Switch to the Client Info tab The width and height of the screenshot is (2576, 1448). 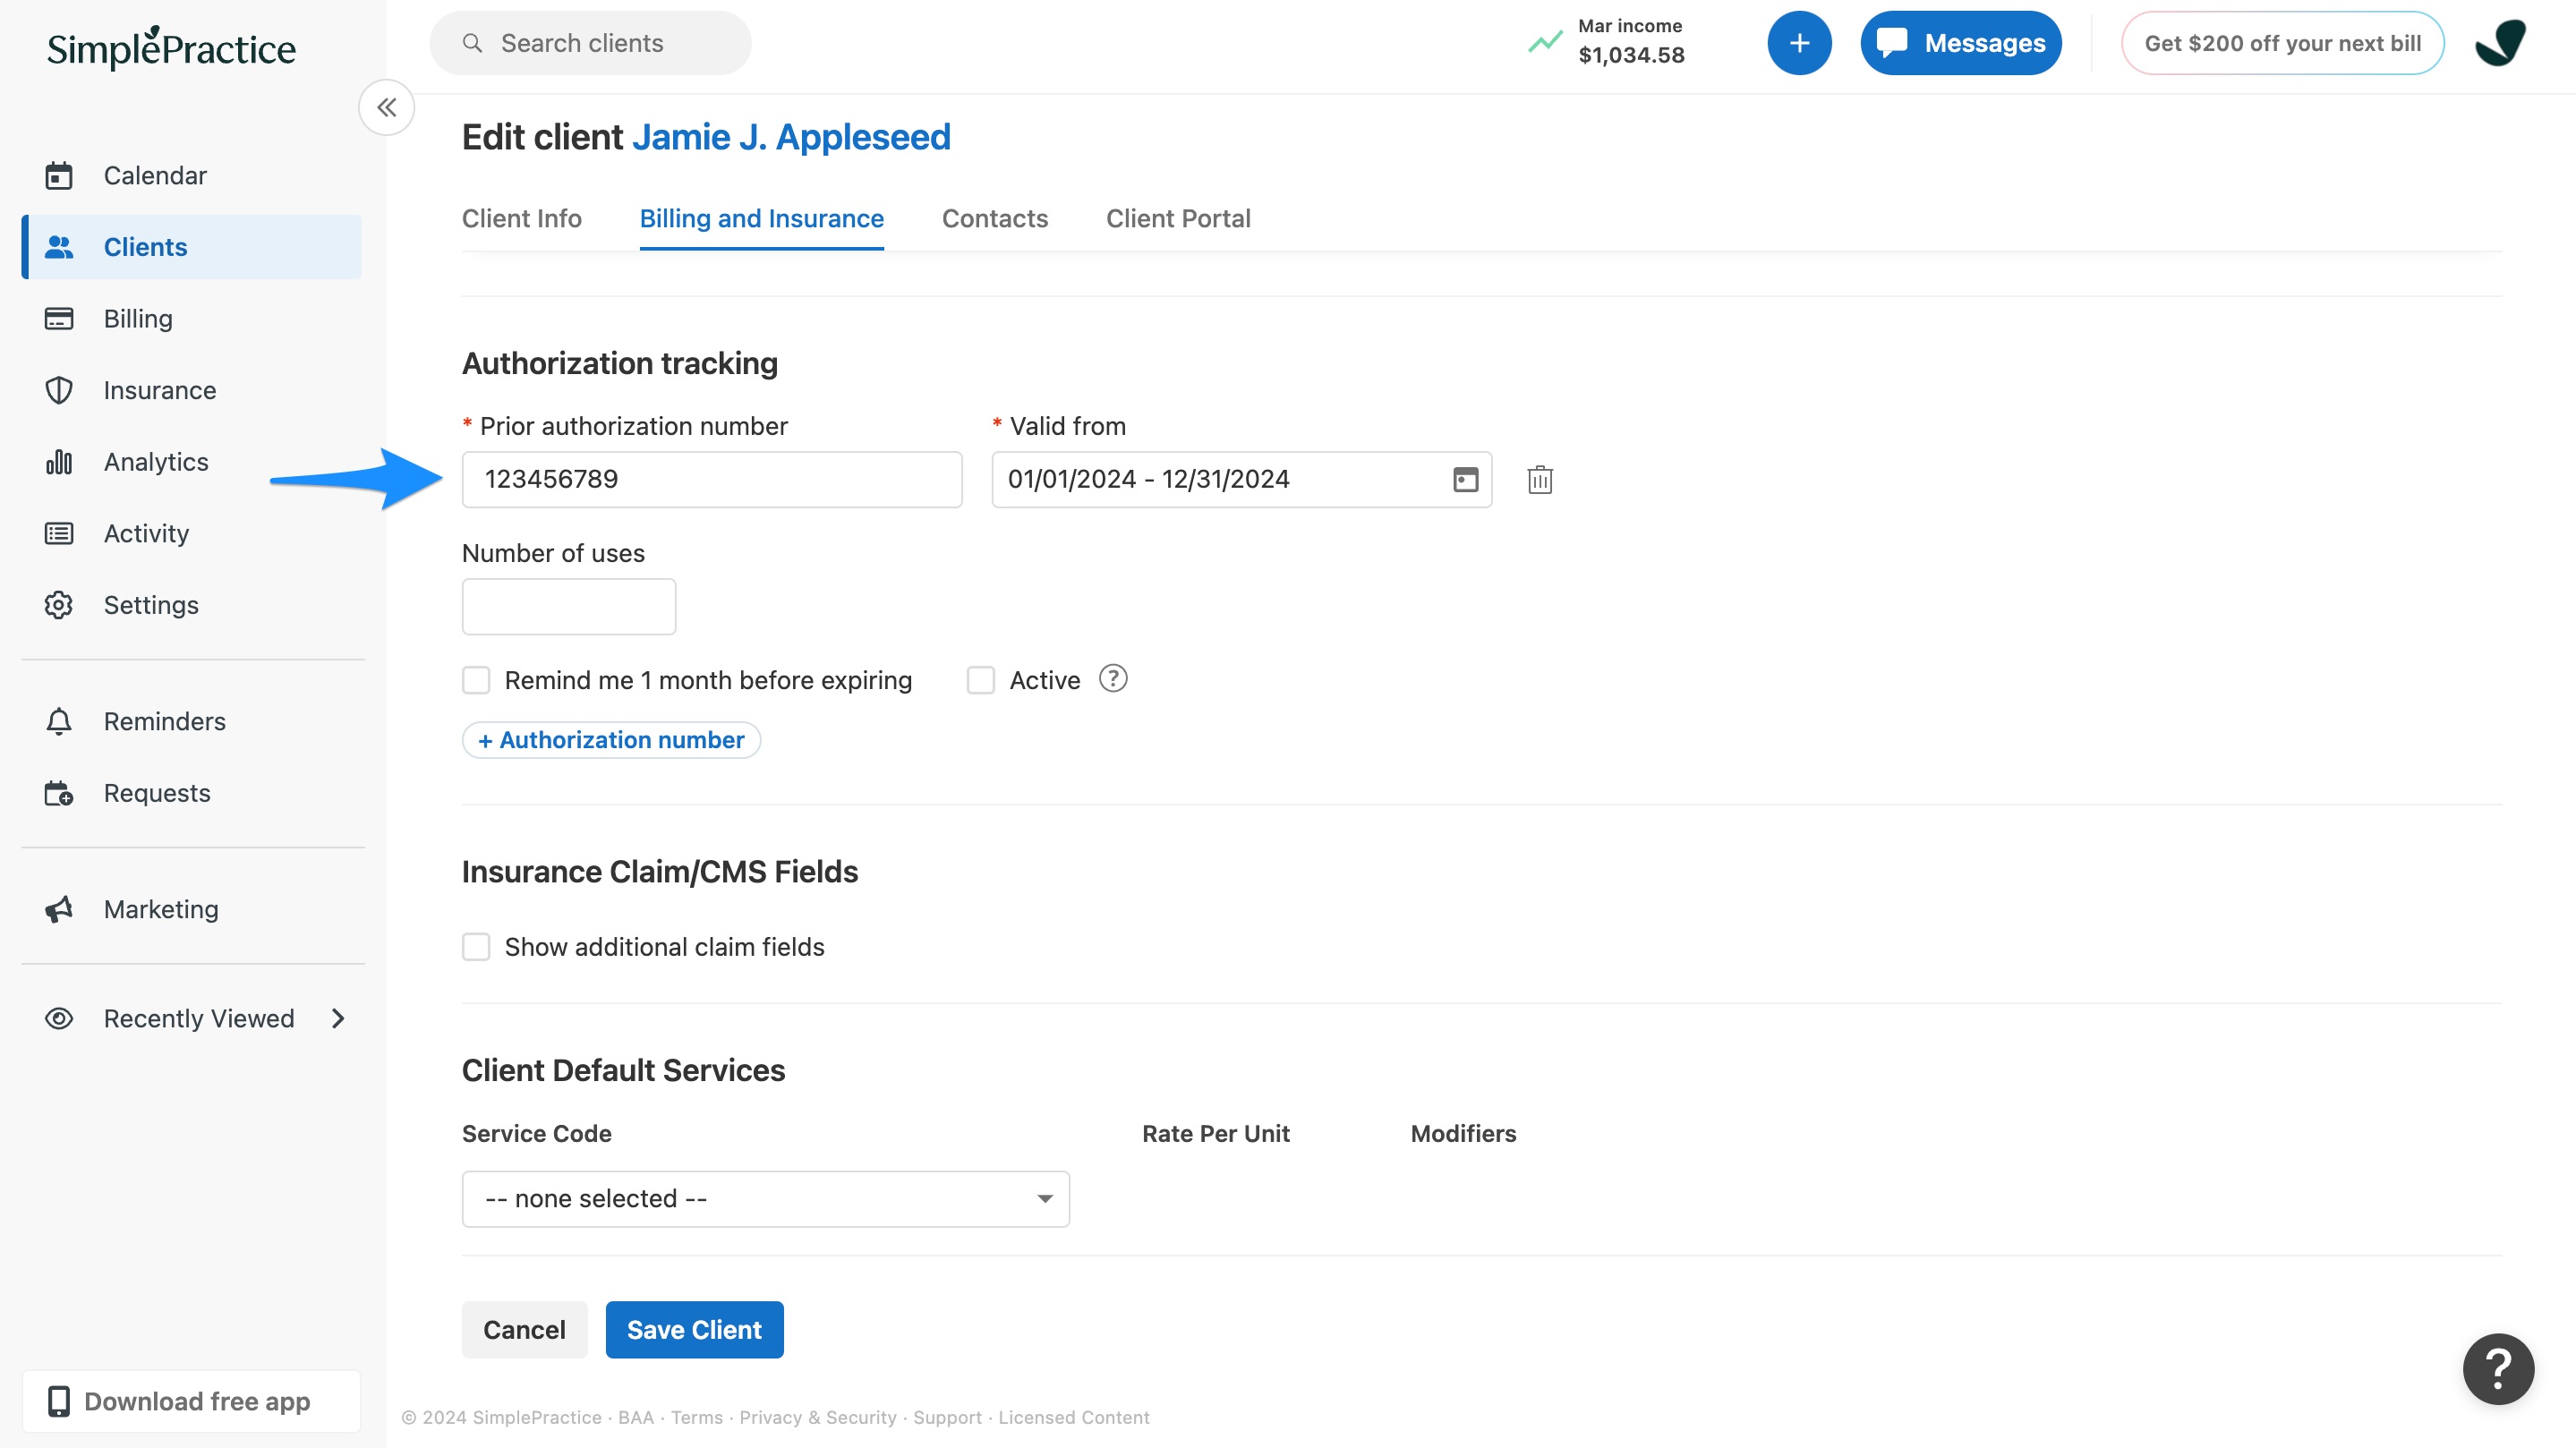point(521,218)
